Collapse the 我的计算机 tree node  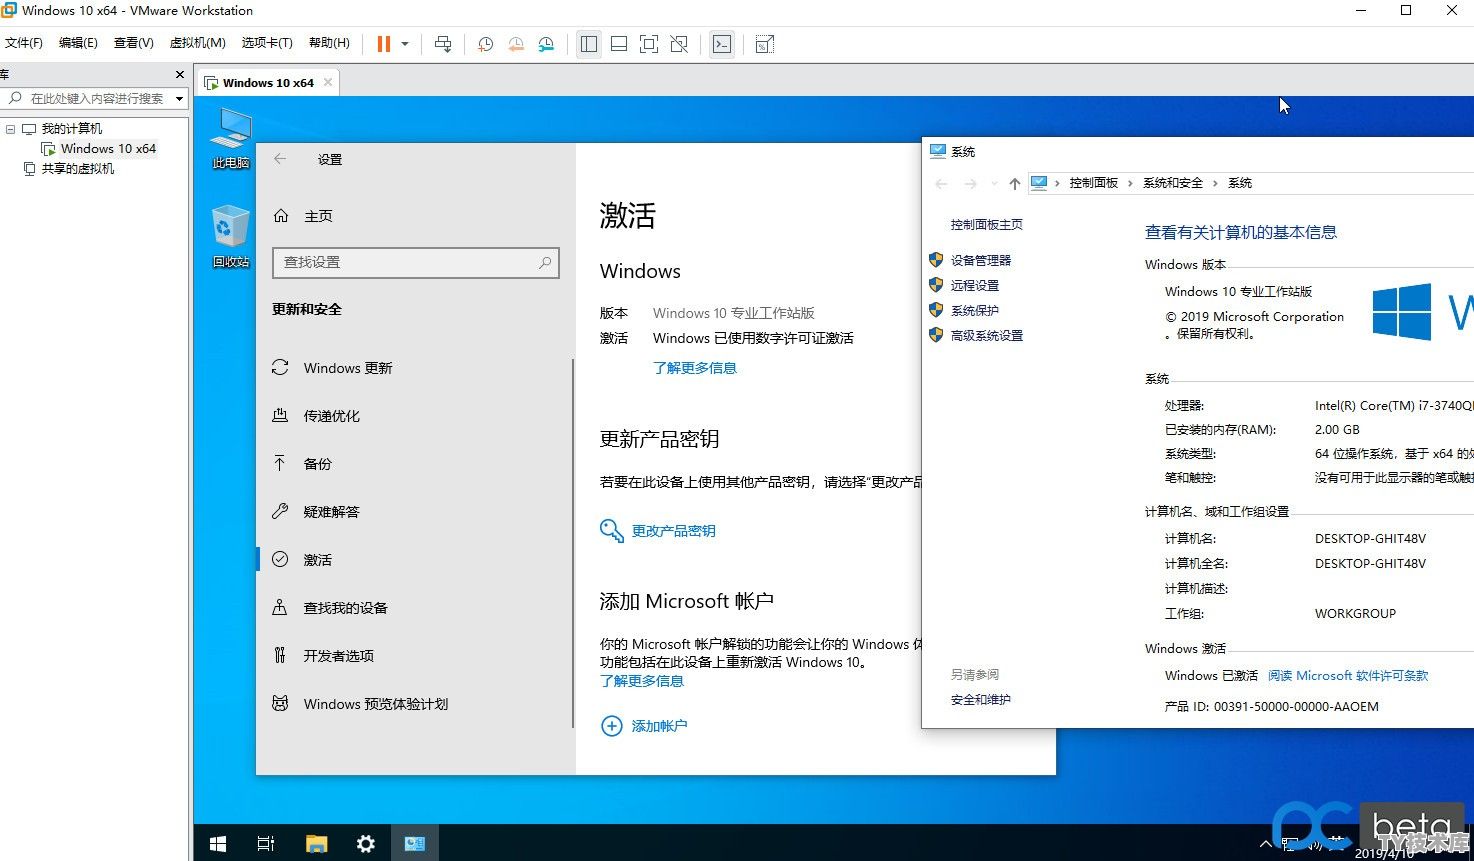click(x=10, y=129)
